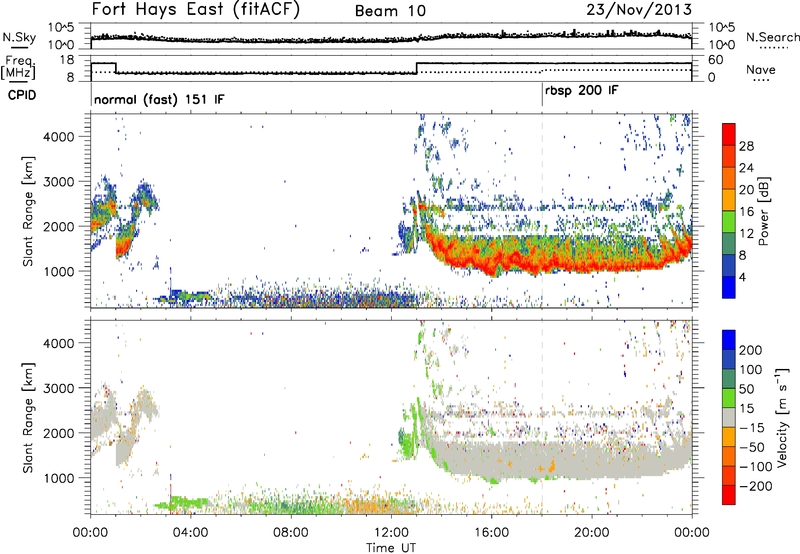This screenshot has width=800, height=554.
Task: Click the dashed 18:00 marker in power panel
Action: pos(542,211)
